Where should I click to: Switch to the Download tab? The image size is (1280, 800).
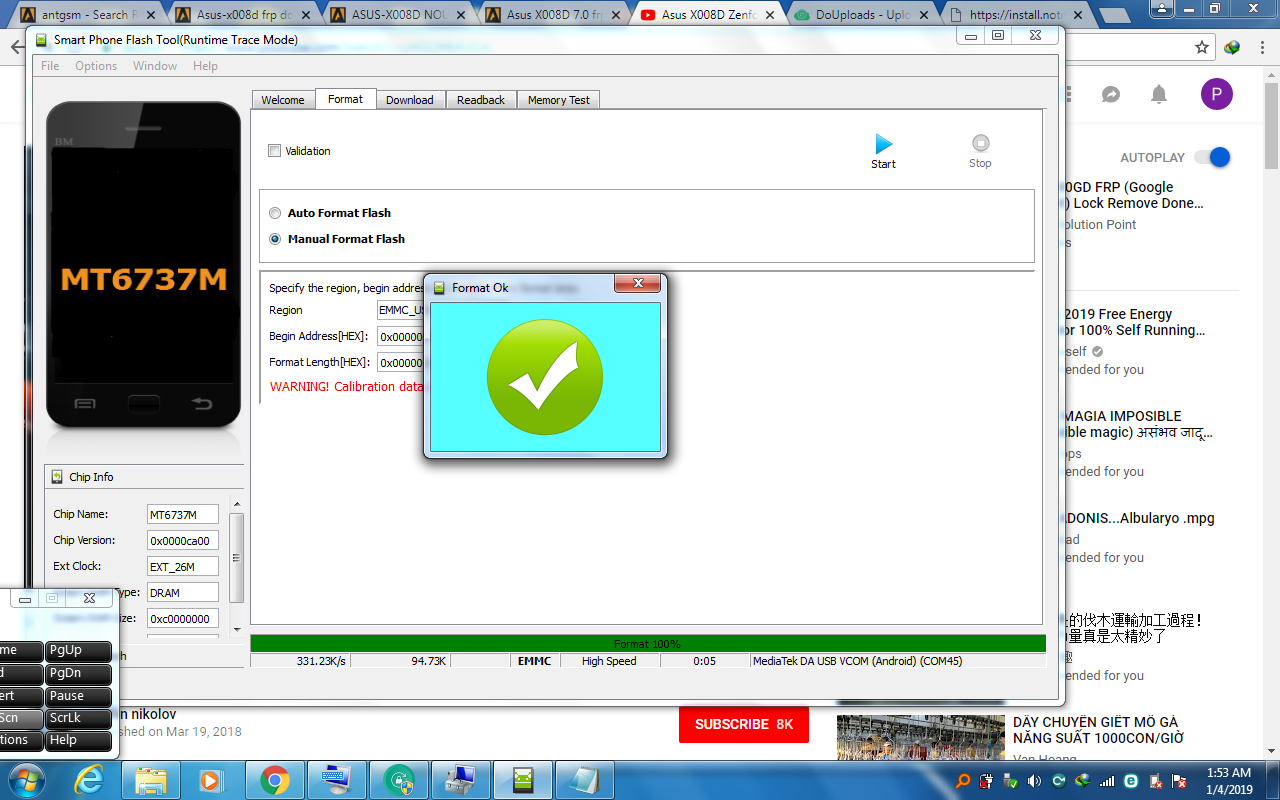pos(410,100)
